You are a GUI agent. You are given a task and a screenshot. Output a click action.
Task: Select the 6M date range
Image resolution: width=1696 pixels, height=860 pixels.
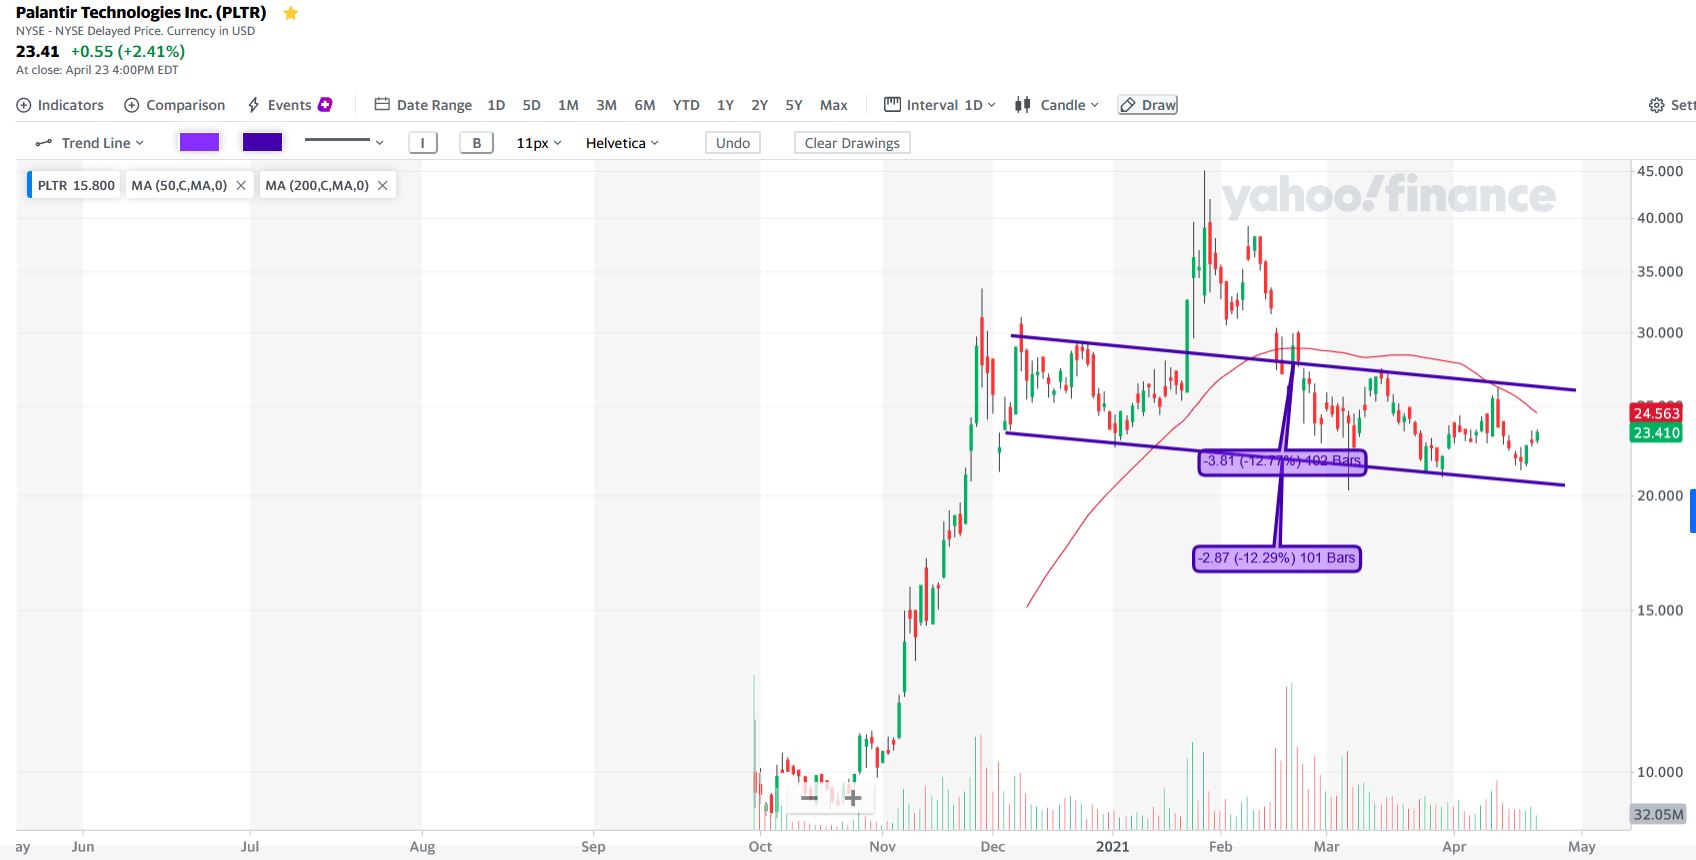point(645,105)
